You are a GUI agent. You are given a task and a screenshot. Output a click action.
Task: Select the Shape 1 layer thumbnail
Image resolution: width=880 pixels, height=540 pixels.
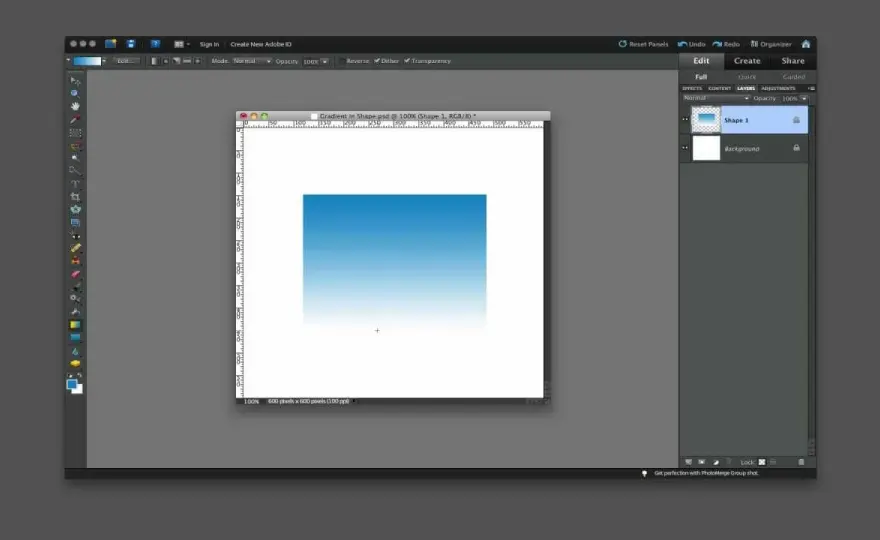point(706,120)
